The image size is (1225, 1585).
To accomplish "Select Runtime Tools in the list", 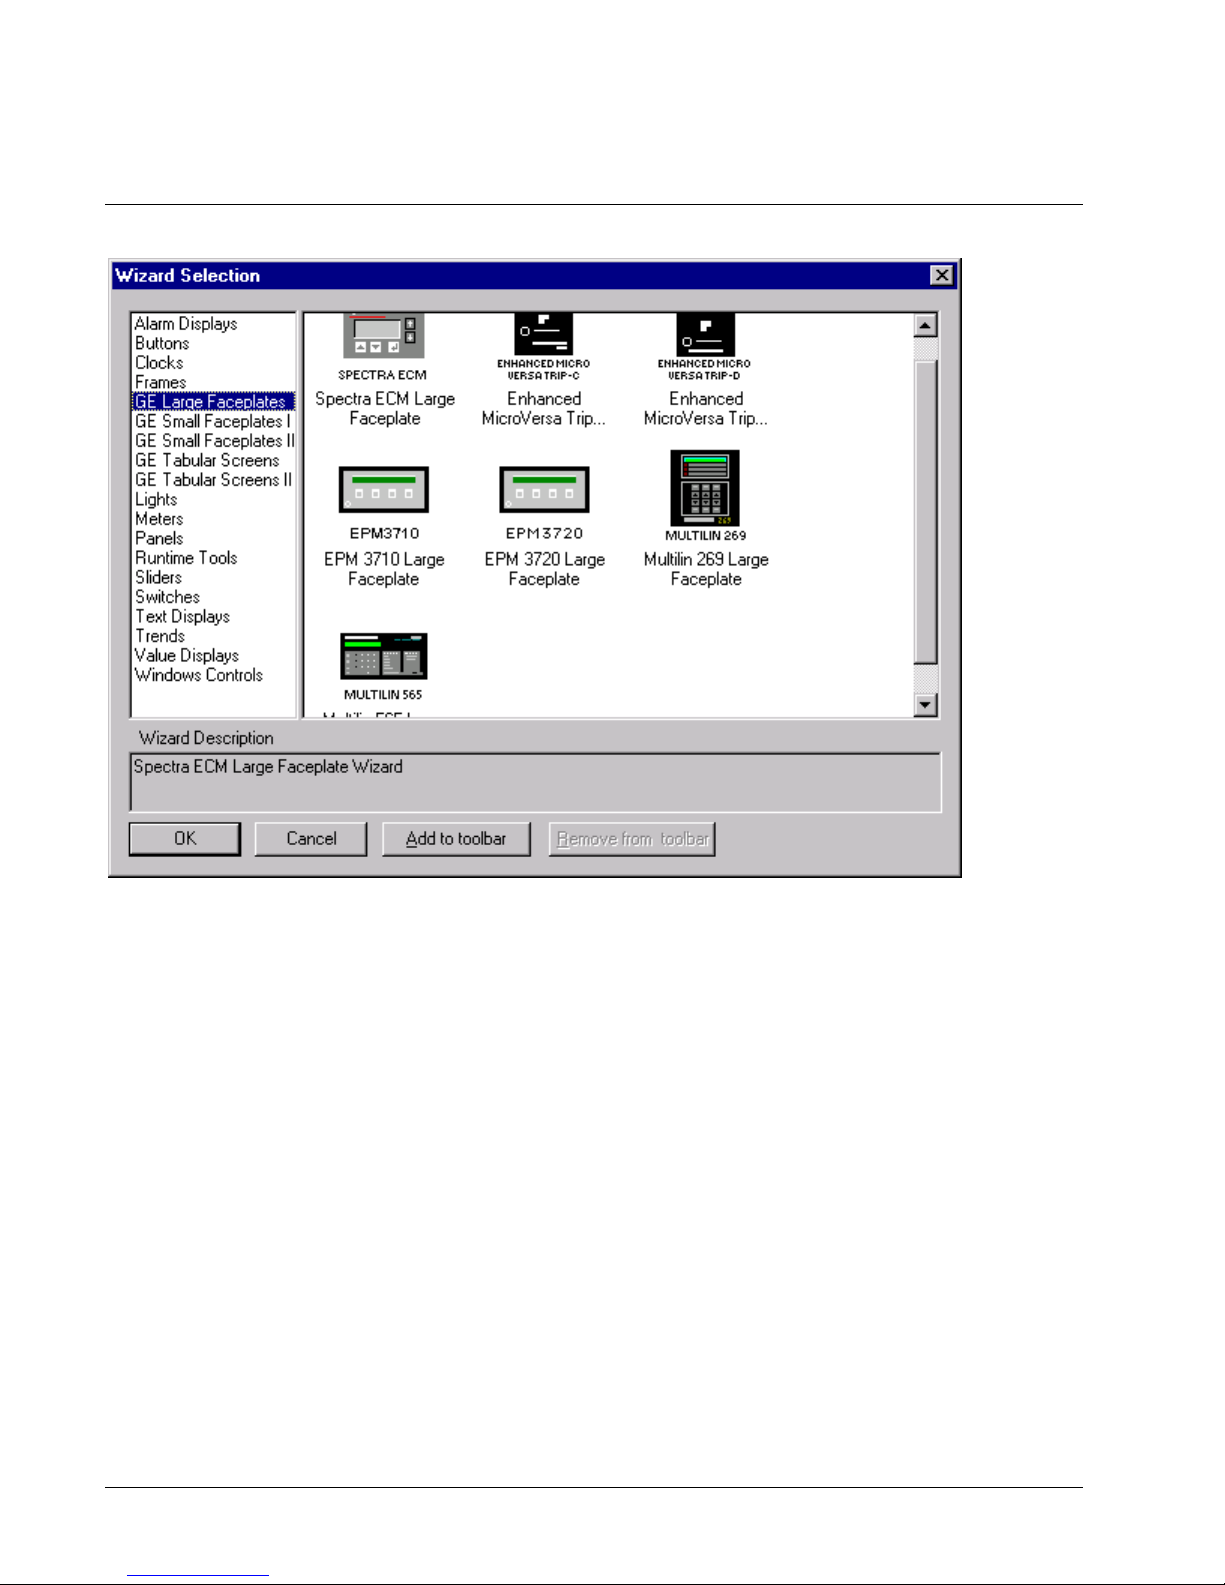I will tap(186, 558).
